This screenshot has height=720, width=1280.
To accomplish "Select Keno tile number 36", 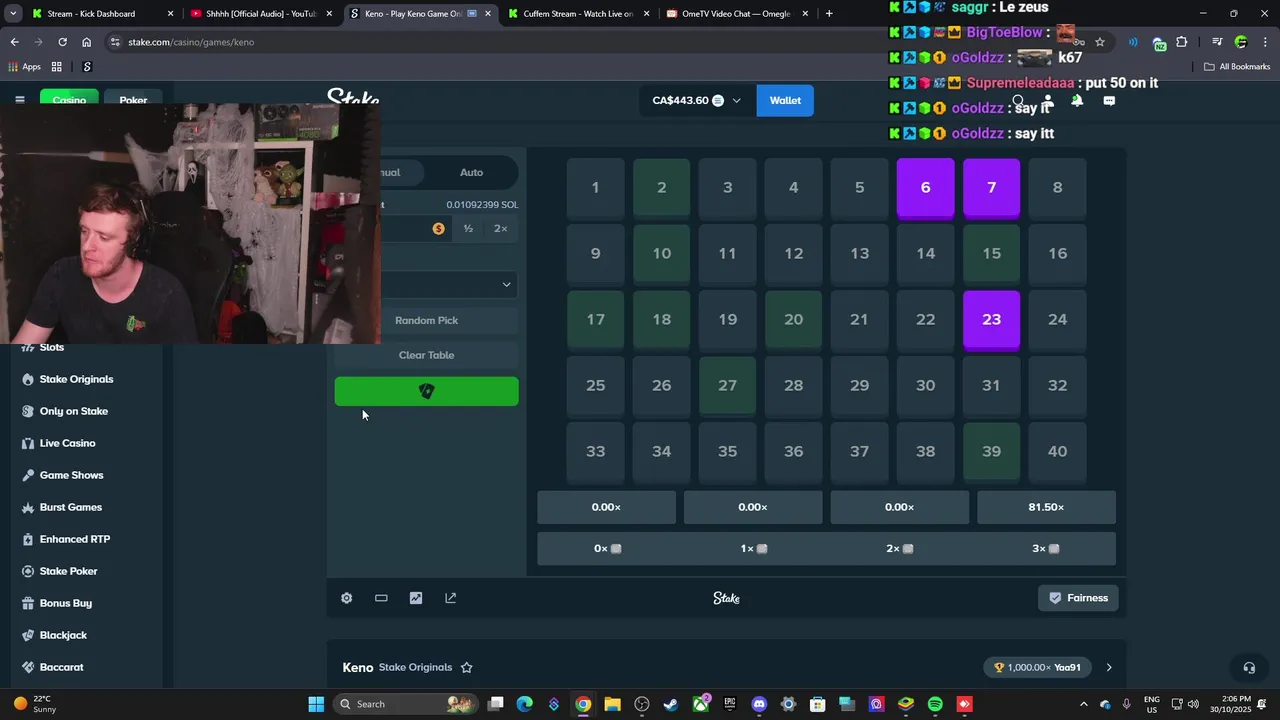I will point(794,451).
